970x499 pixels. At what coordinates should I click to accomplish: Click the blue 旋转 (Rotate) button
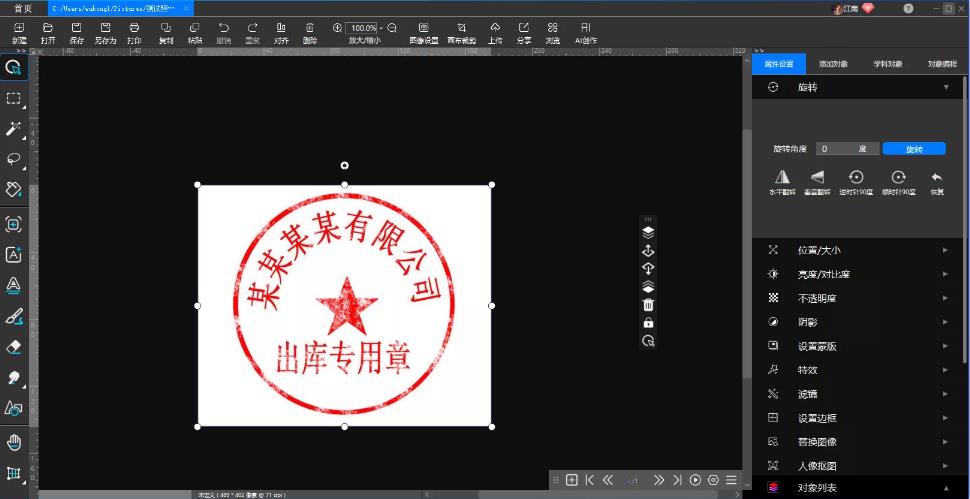[x=914, y=149]
